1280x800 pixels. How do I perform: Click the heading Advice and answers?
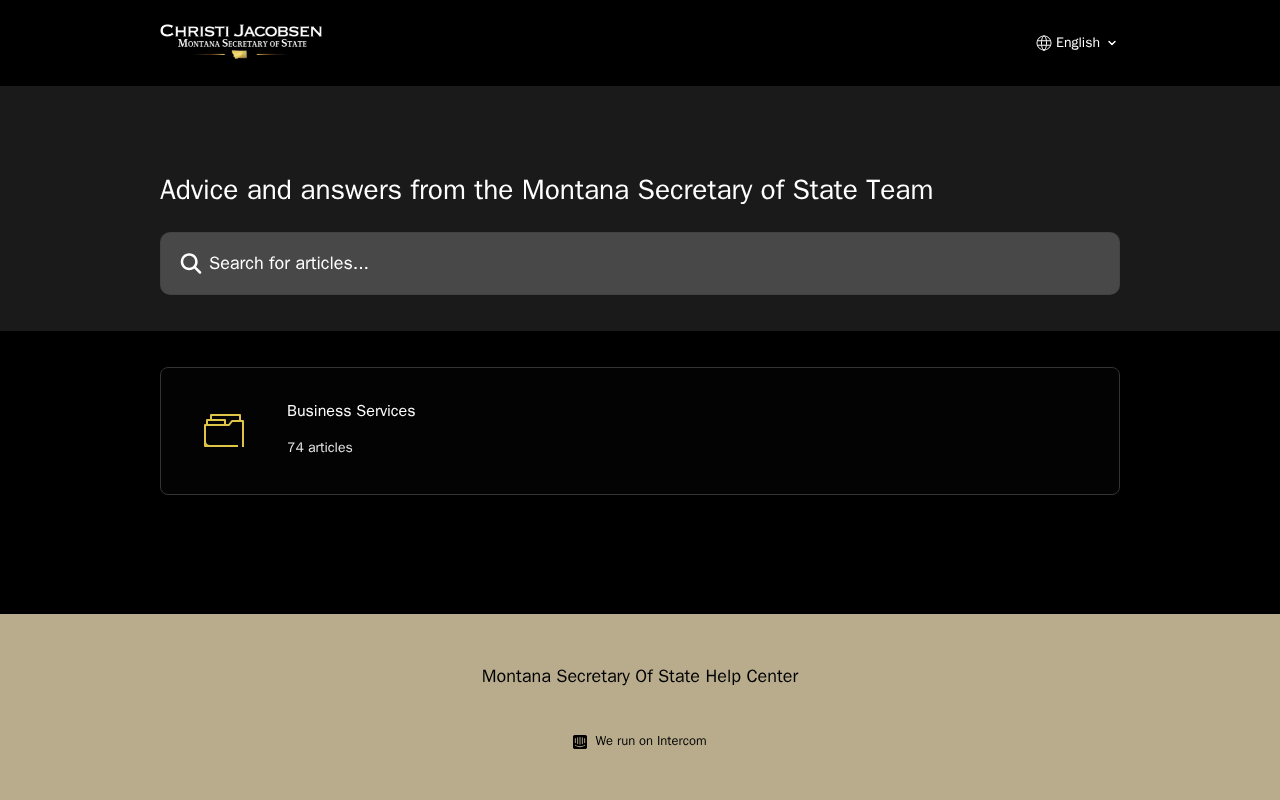pyautogui.click(x=546, y=190)
